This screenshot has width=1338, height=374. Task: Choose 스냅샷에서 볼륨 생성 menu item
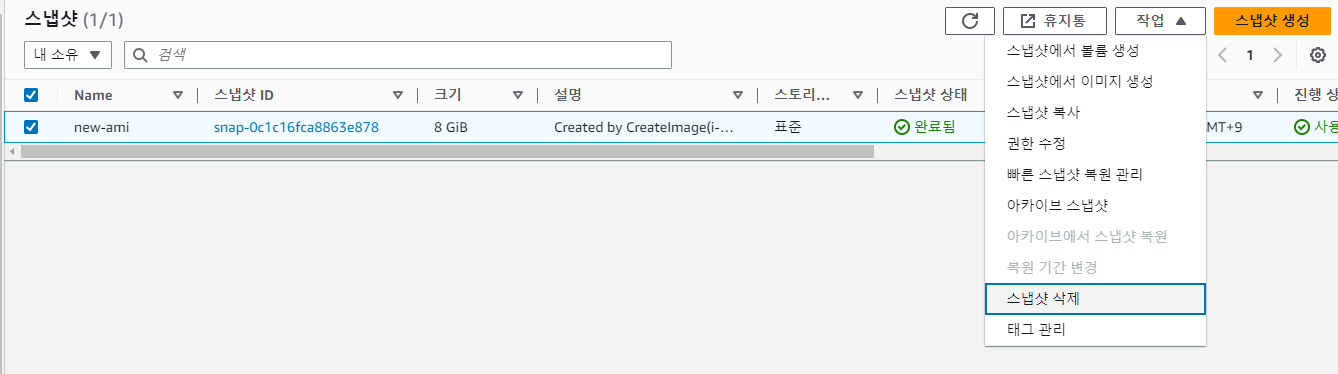[x=1095, y=50]
